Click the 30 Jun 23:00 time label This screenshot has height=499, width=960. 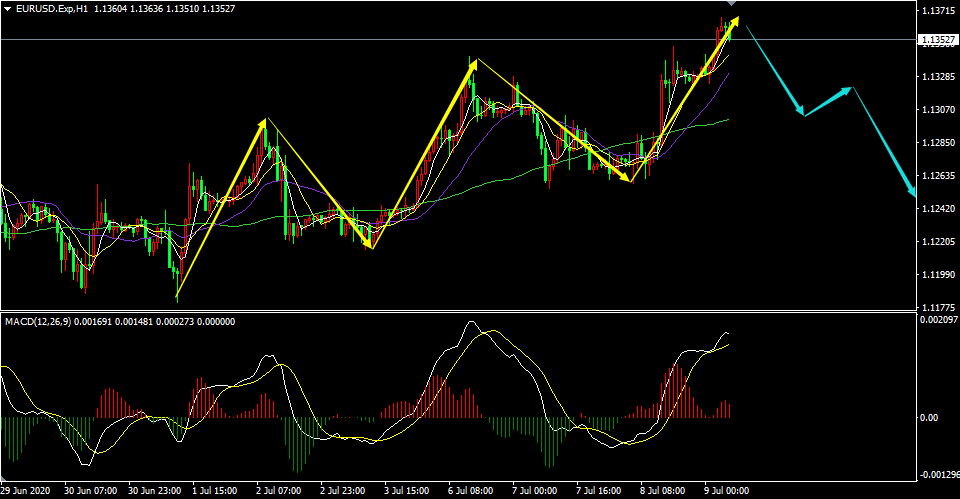click(x=154, y=490)
